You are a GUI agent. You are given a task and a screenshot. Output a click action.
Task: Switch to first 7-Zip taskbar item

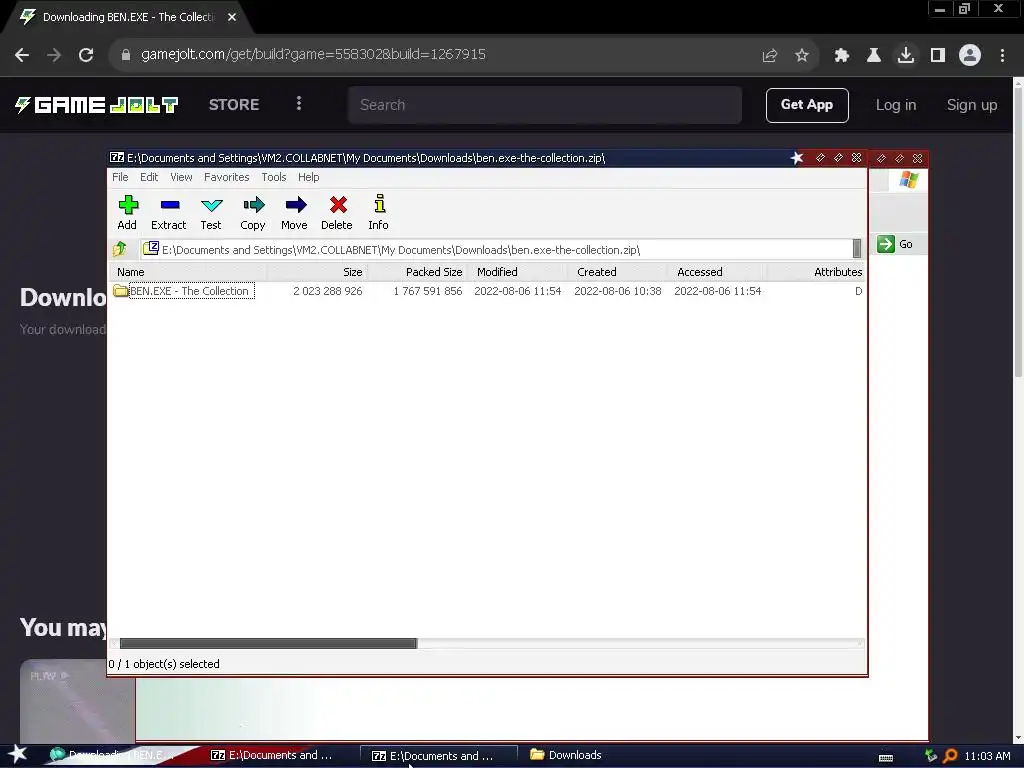click(272, 755)
